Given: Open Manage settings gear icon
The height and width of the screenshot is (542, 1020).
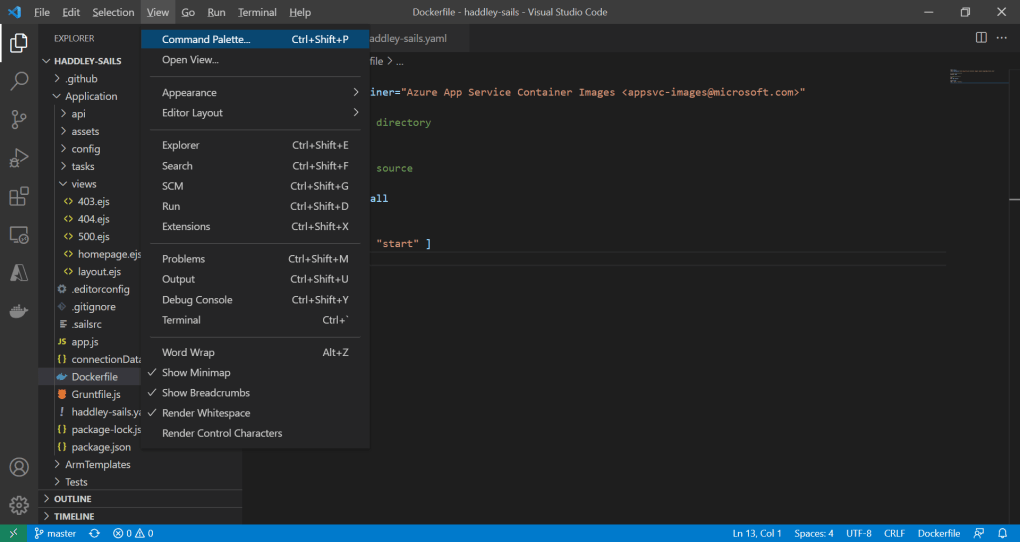Looking at the screenshot, I should click(18, 504).
